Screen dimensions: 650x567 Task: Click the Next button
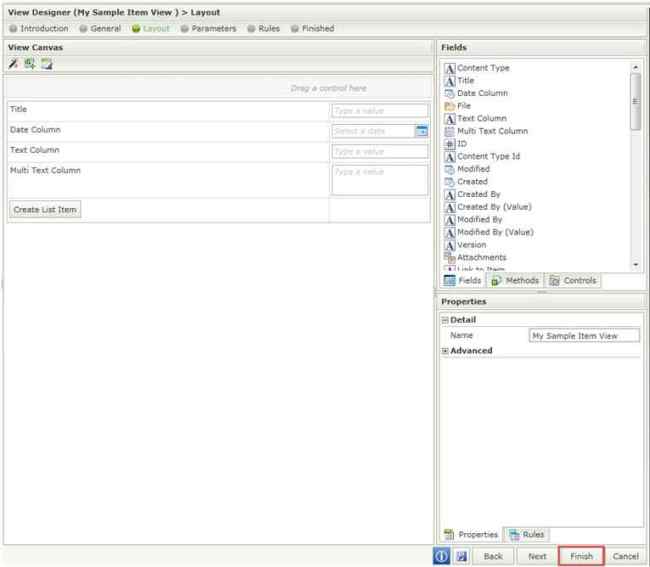537,556
